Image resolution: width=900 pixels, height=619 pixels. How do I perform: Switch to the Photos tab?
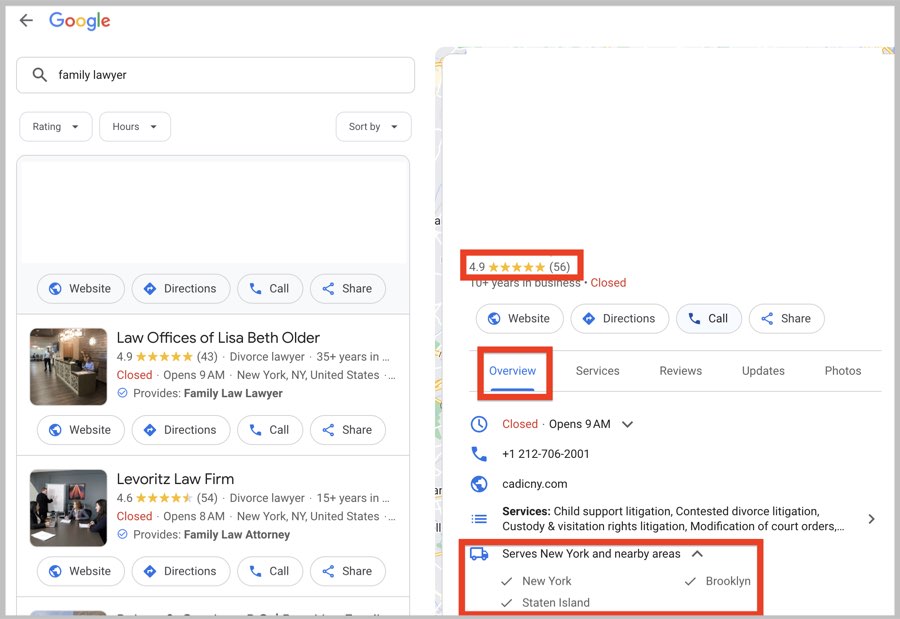(x=843, y=371)
